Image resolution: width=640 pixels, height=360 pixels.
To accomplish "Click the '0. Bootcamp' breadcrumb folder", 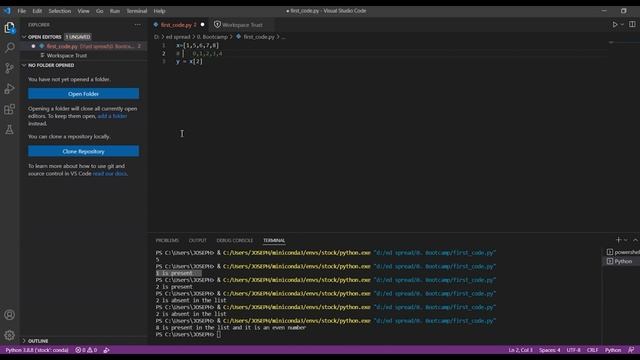I will pos(212,37).
